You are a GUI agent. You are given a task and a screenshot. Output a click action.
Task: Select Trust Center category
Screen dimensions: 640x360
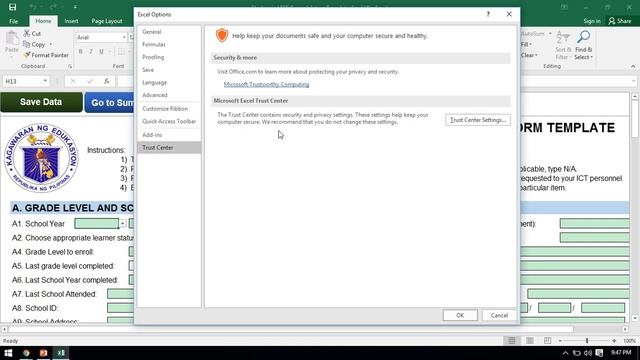pos(169,147)
